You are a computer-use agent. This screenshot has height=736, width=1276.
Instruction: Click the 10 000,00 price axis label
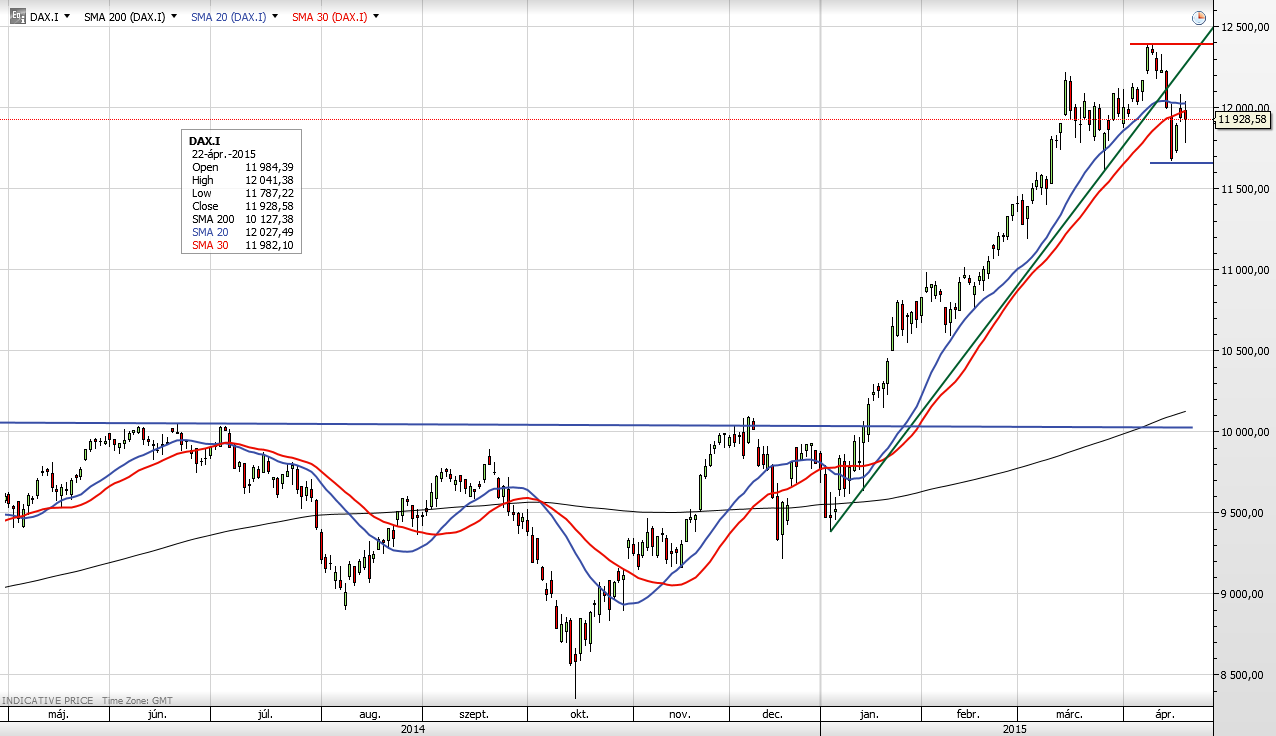click(1244, 432)
